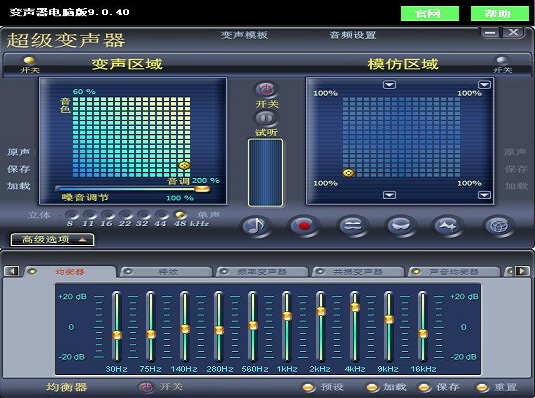
Task: Open top-middle dropdown in 模仿区域
Action: tap(389, 84)
